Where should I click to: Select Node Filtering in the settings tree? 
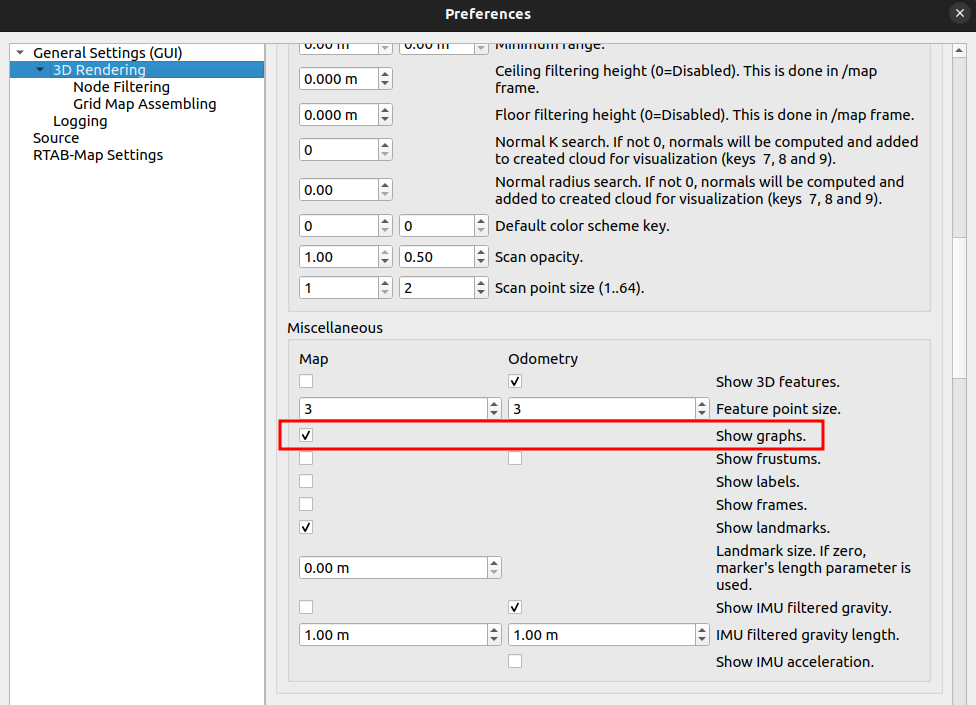tap(121, 87)
